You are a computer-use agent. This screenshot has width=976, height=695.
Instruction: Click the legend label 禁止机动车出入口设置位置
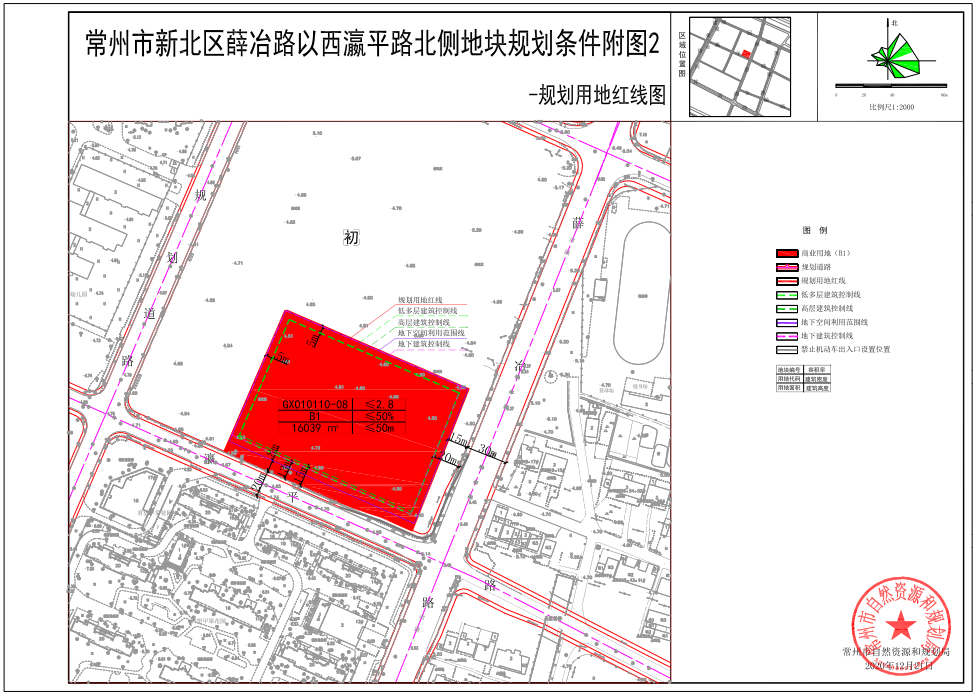click(845, 350)
